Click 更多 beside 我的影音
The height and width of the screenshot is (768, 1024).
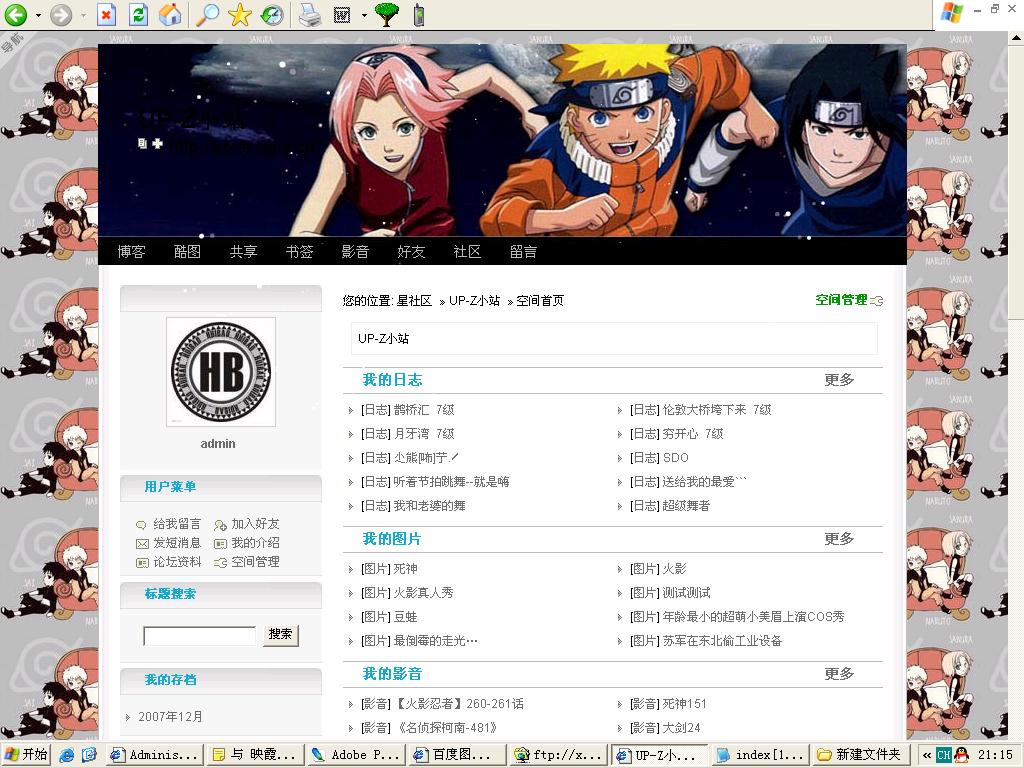(839, 674)
